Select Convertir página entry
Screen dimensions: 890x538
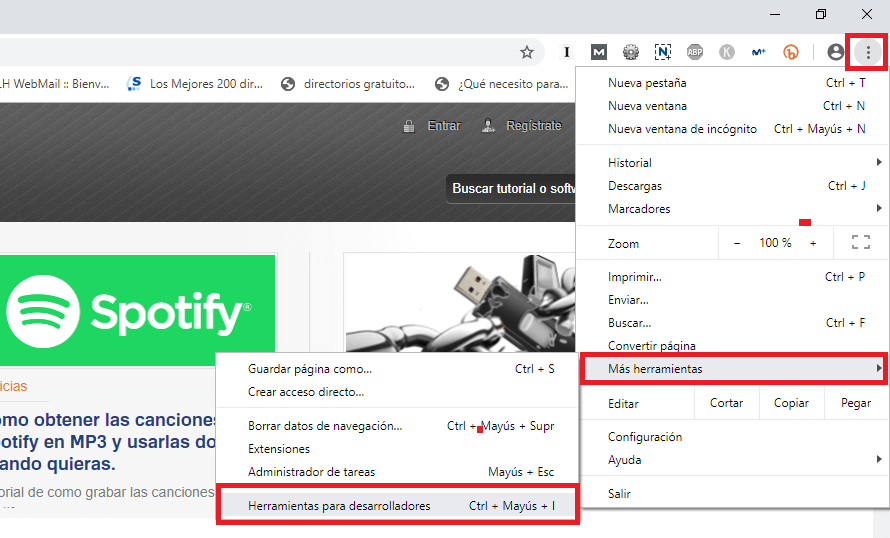(733, 346)
